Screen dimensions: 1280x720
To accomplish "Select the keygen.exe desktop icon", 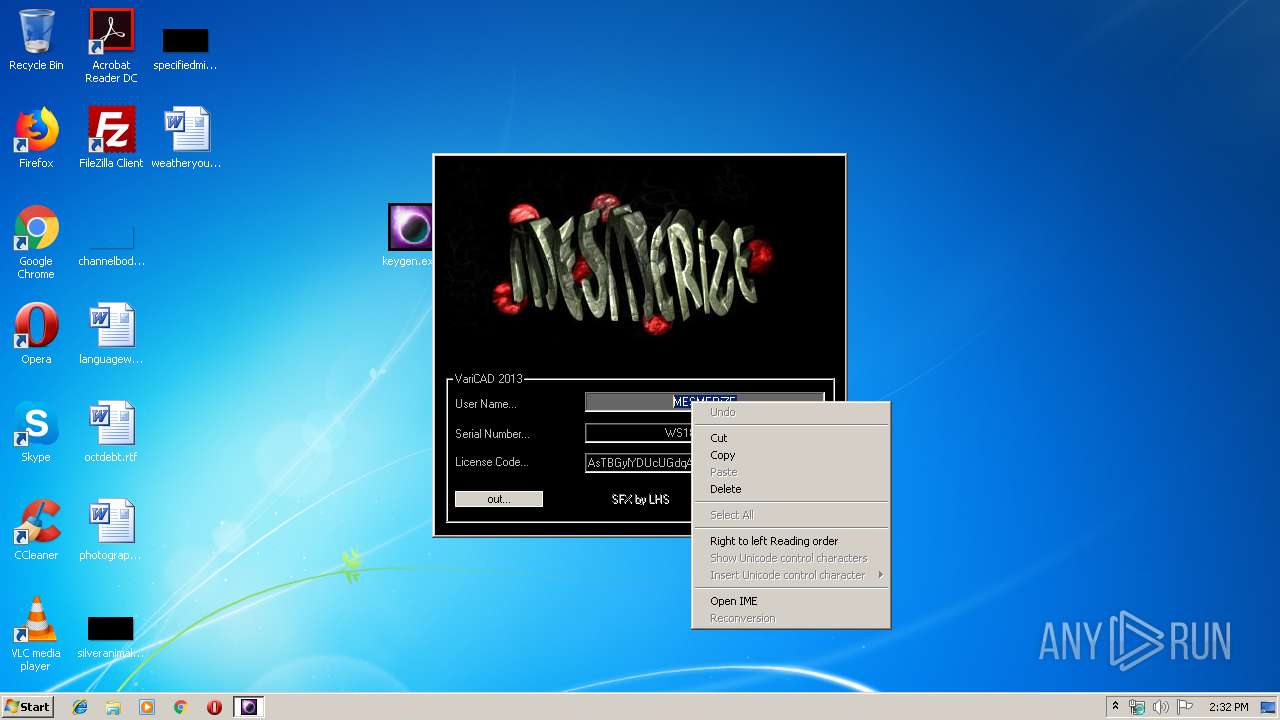I will [x=409, y=236].
